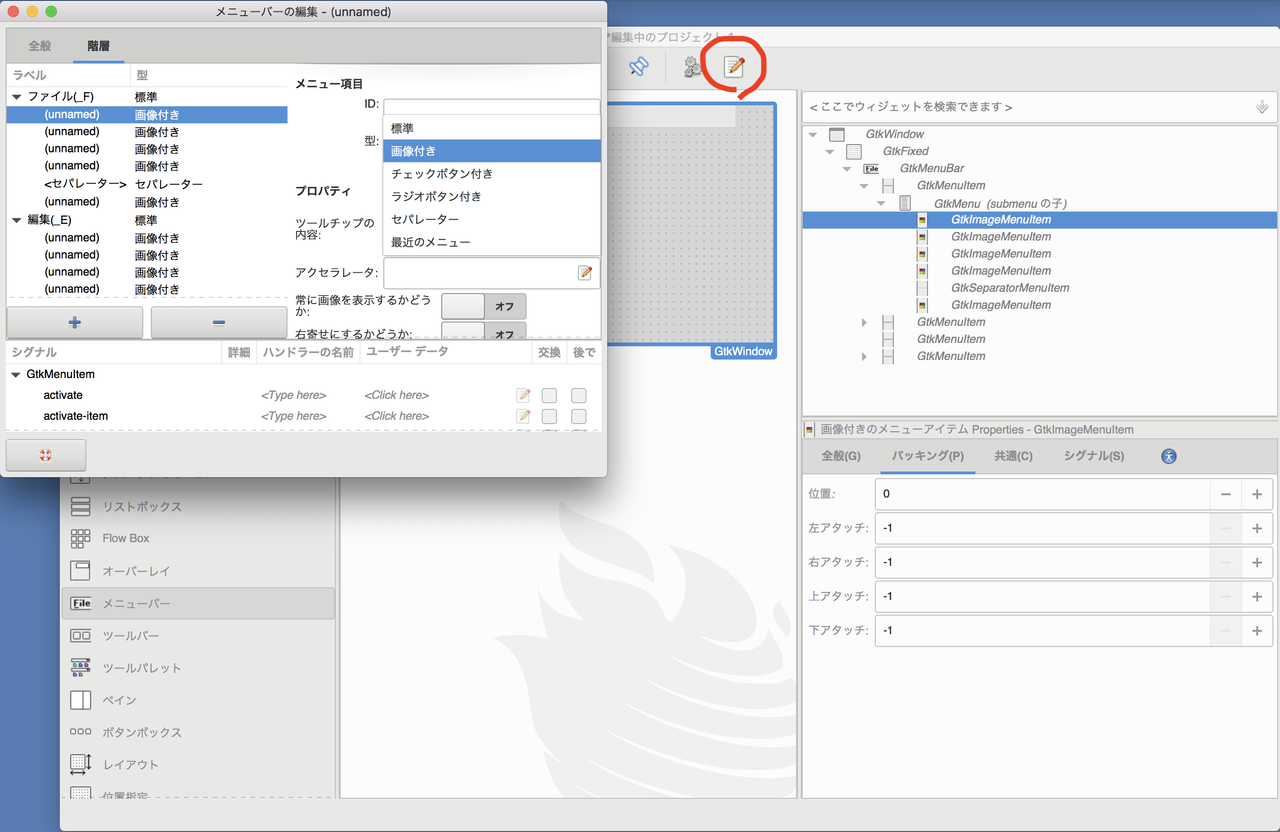Screen dimensions: 1280x832
Task: Click the project properties gears icon
Action: pos(692,68)
